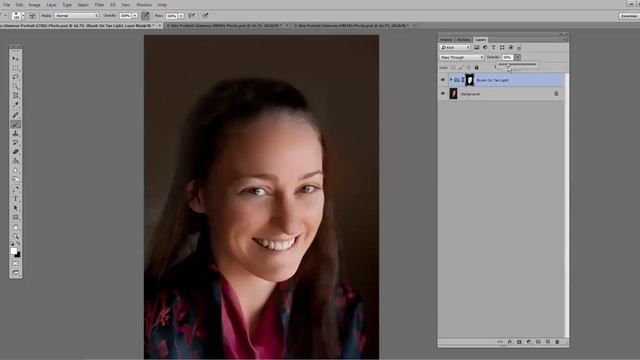Click Add layer style fx icon
640x360 pixels.
point(510,342)
